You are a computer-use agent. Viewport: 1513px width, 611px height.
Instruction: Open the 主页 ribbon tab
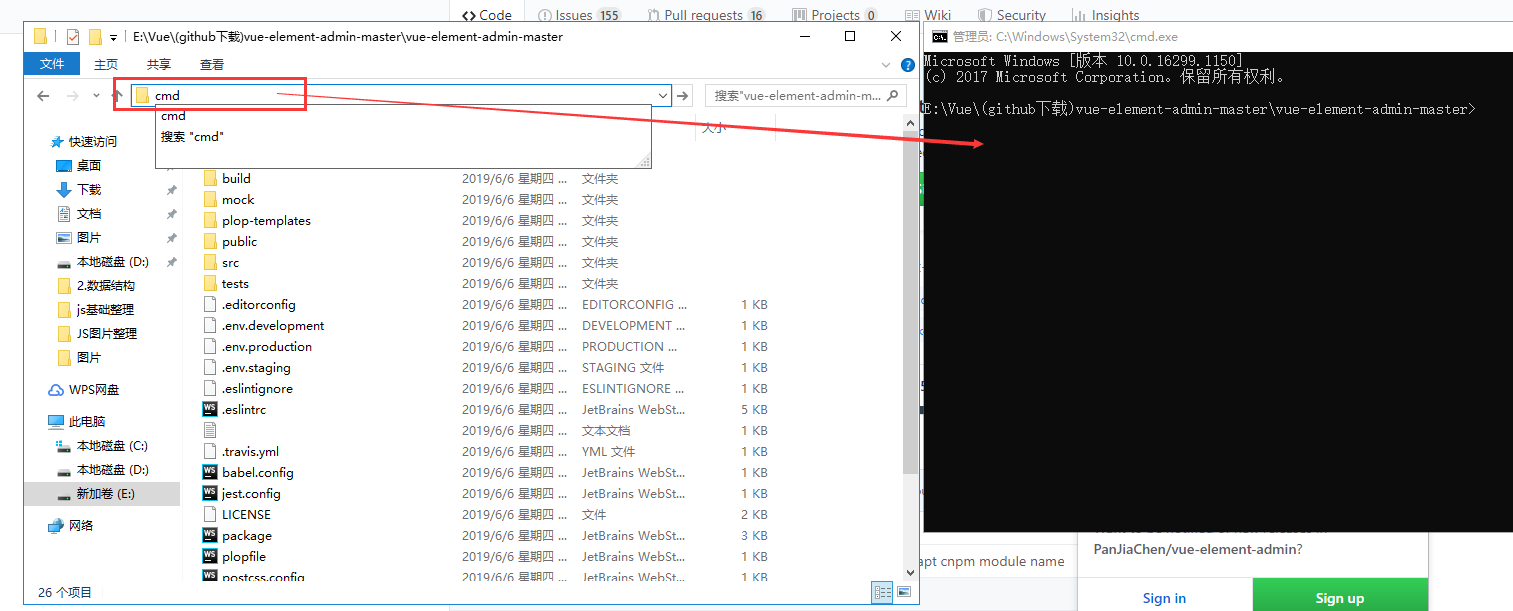[x=106, y=65]
